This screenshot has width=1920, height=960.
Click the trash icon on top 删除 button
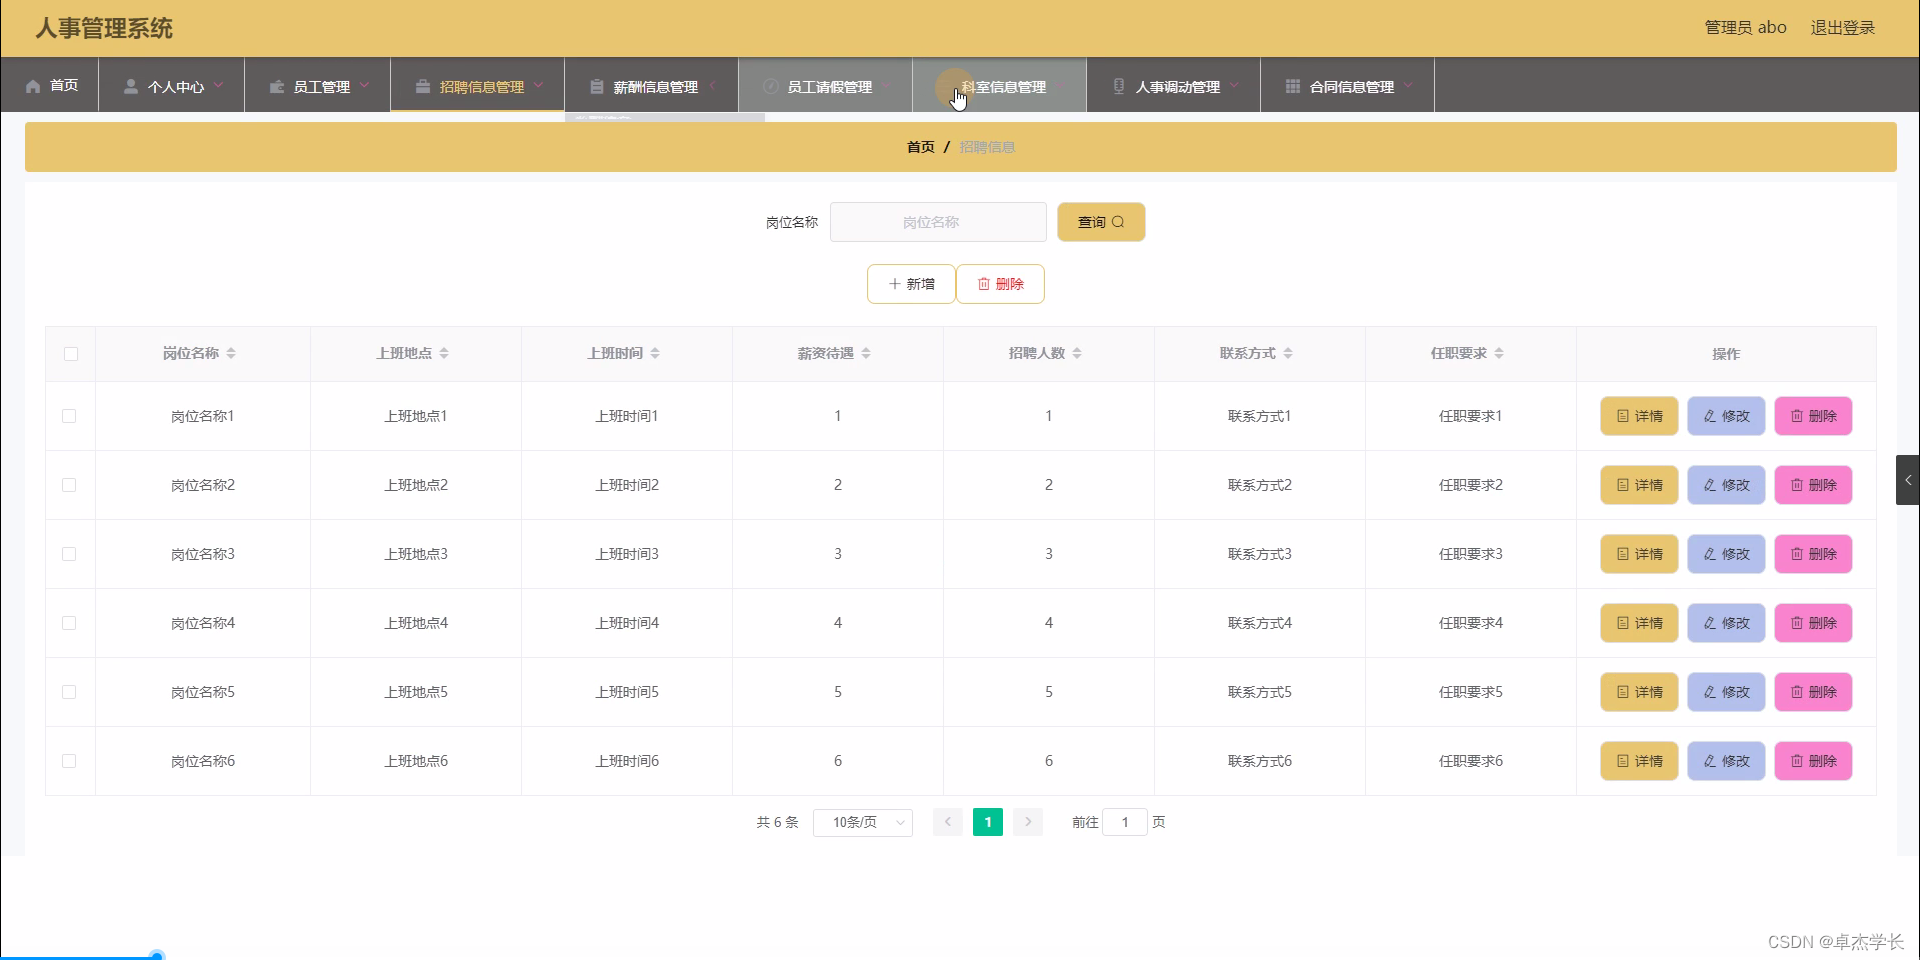click(984, 284)
